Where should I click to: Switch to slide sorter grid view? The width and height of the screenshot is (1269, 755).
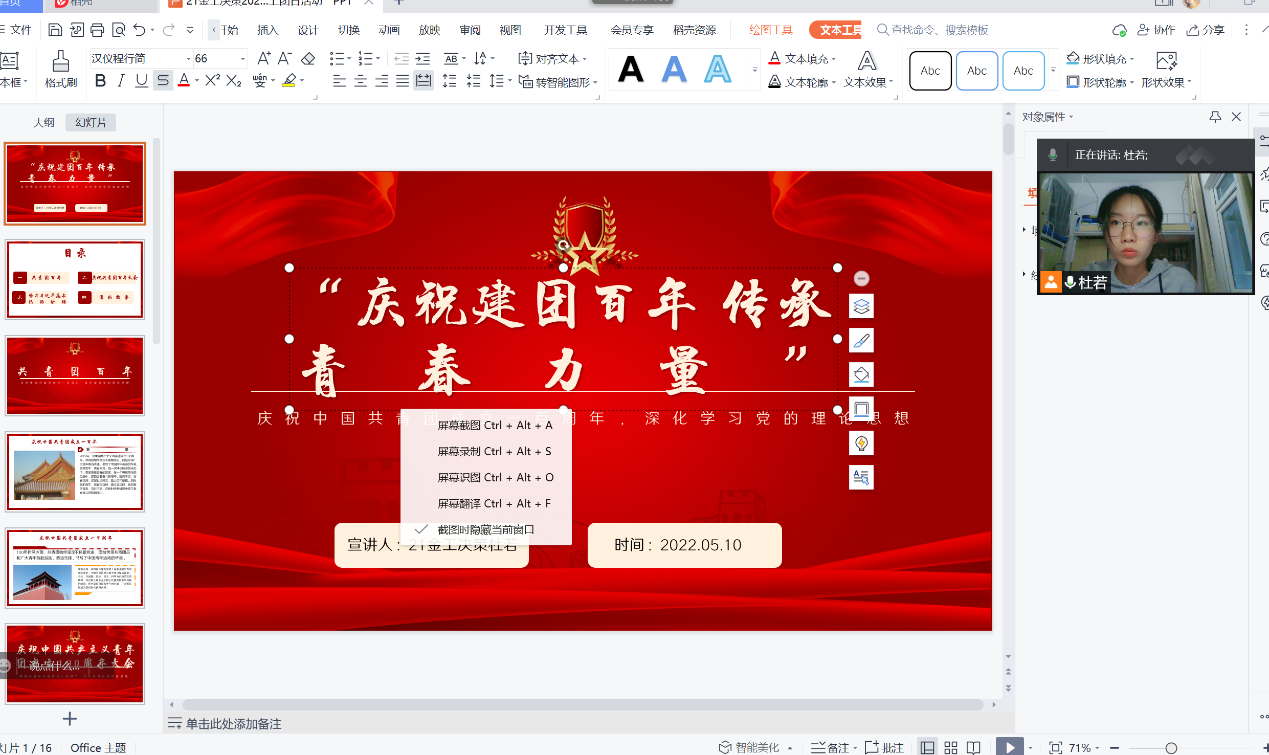[x=949, y=747]
